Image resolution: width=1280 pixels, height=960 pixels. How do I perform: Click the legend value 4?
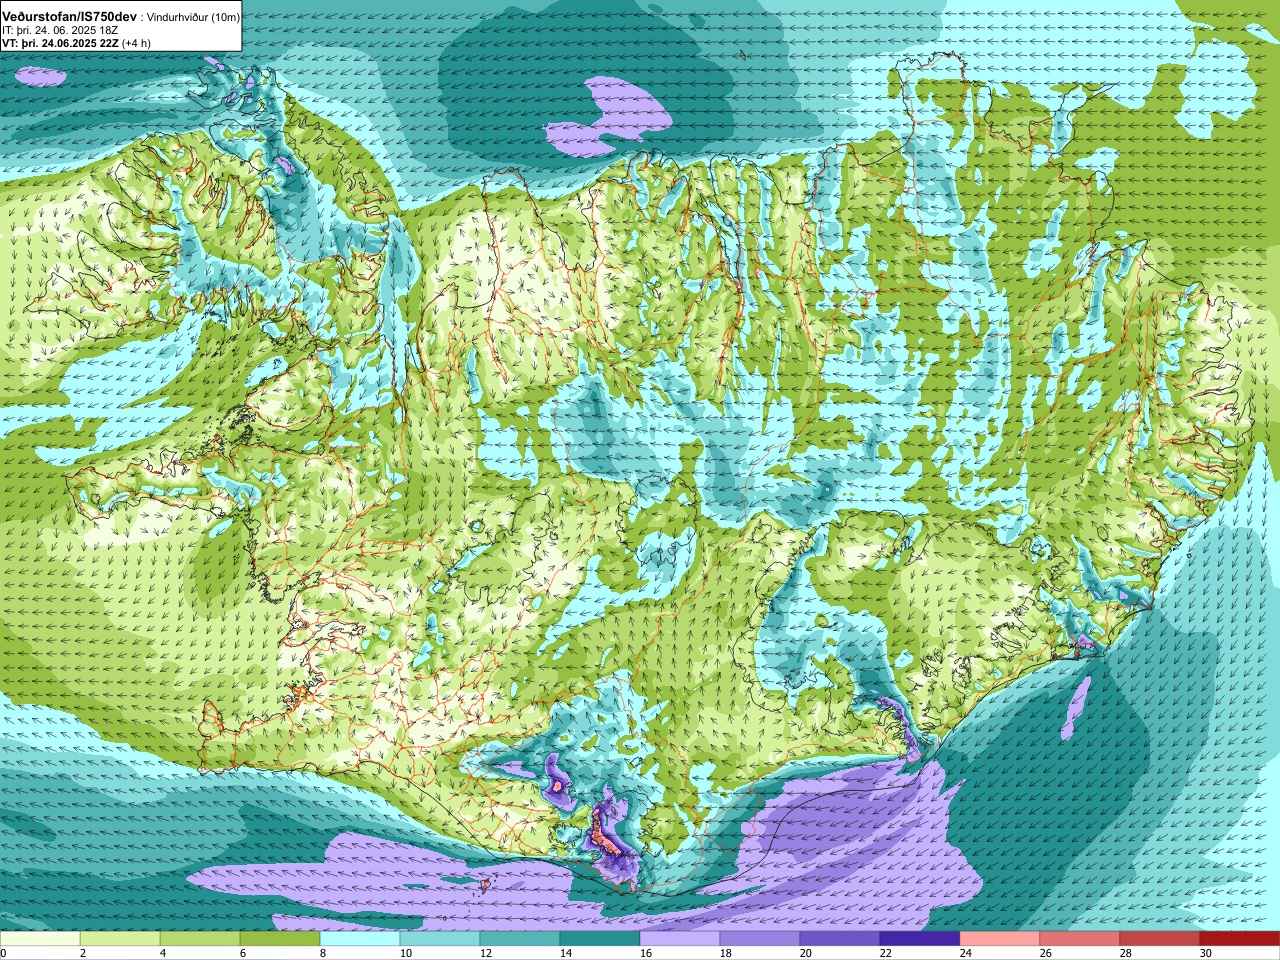162,953
